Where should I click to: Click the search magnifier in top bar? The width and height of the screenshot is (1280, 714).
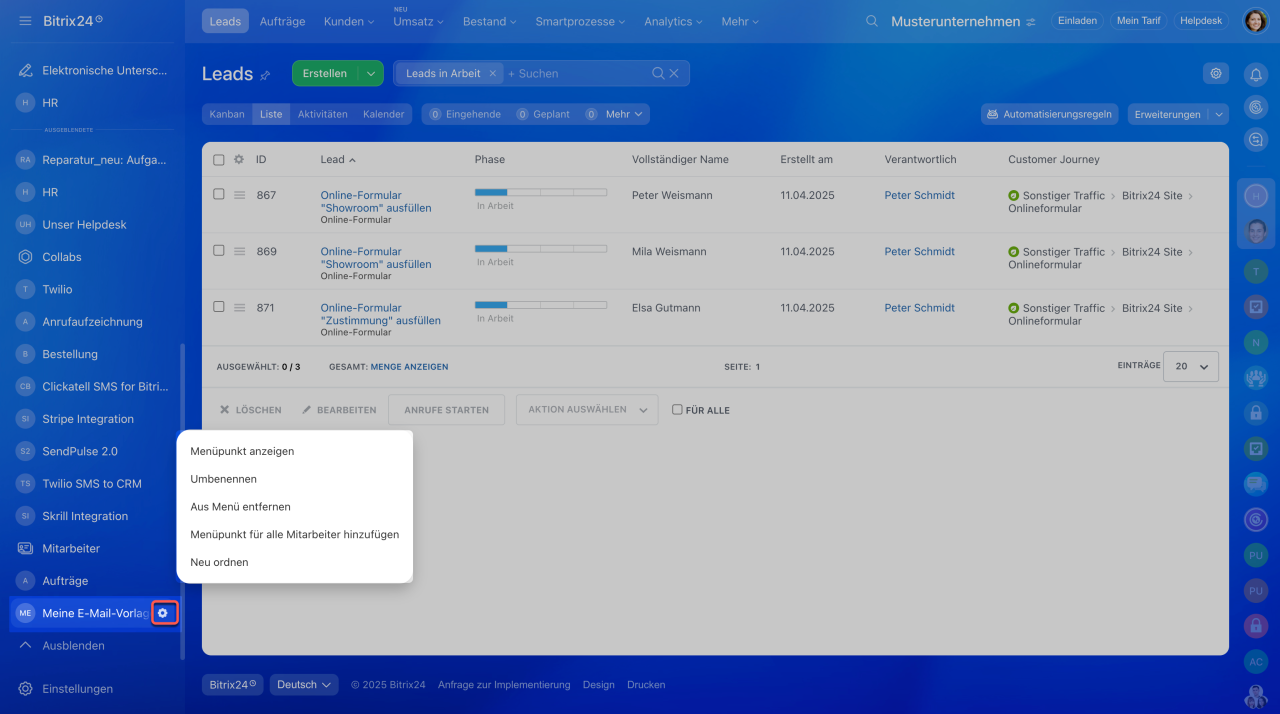pos(872,21)
